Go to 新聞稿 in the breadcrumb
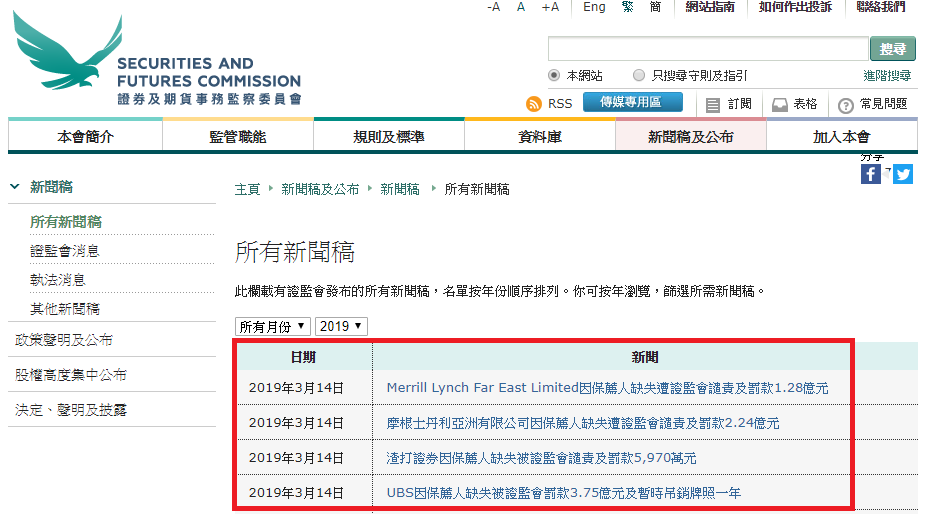This screenshot has width=933, height=514. (400, 189)
